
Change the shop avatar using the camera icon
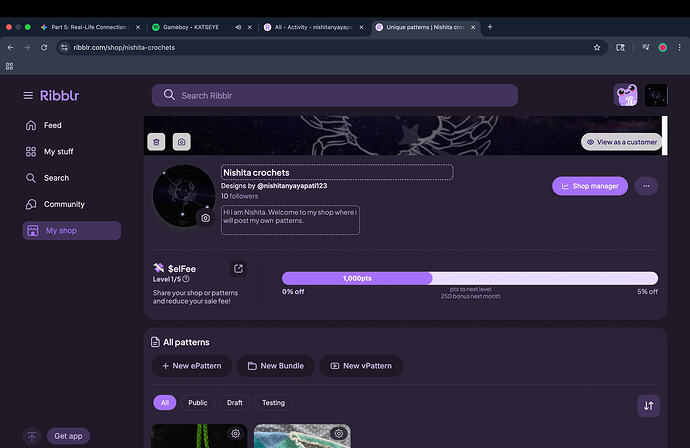tap(206, 218)
